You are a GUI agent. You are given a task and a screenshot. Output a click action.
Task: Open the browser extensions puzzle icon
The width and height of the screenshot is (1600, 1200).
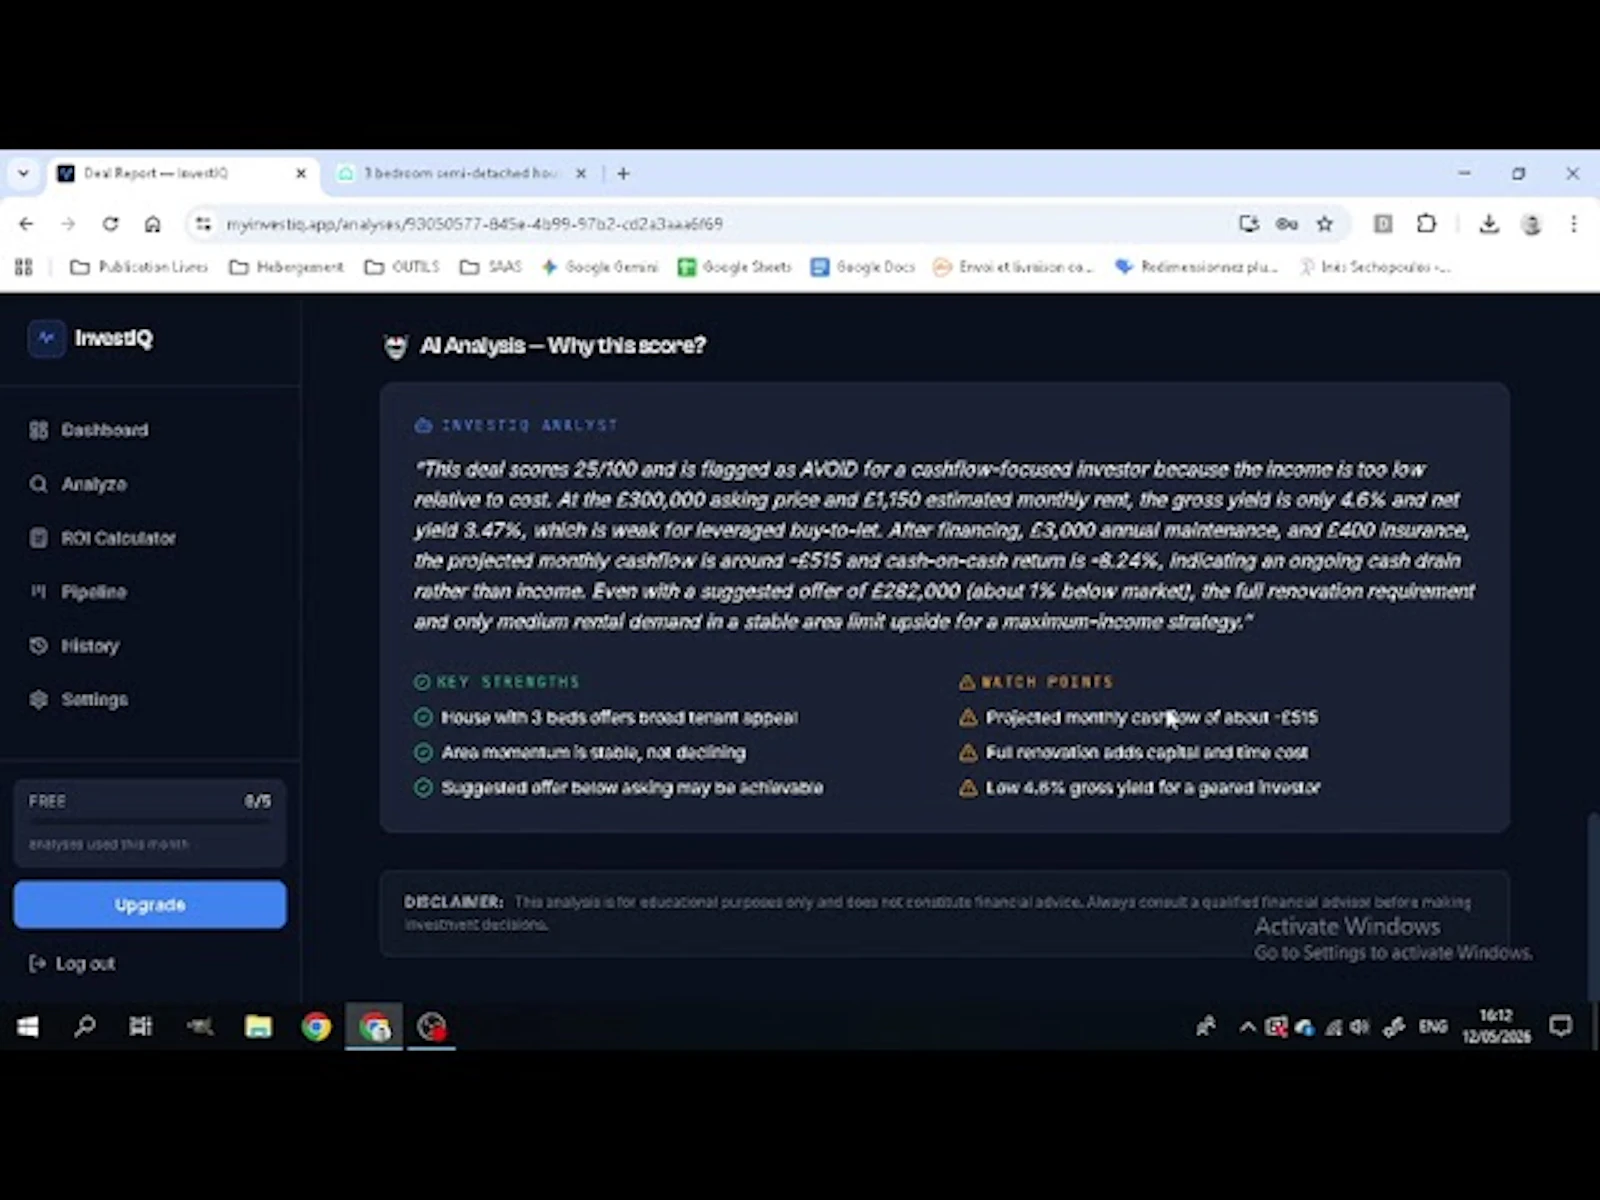(1427, 224)
